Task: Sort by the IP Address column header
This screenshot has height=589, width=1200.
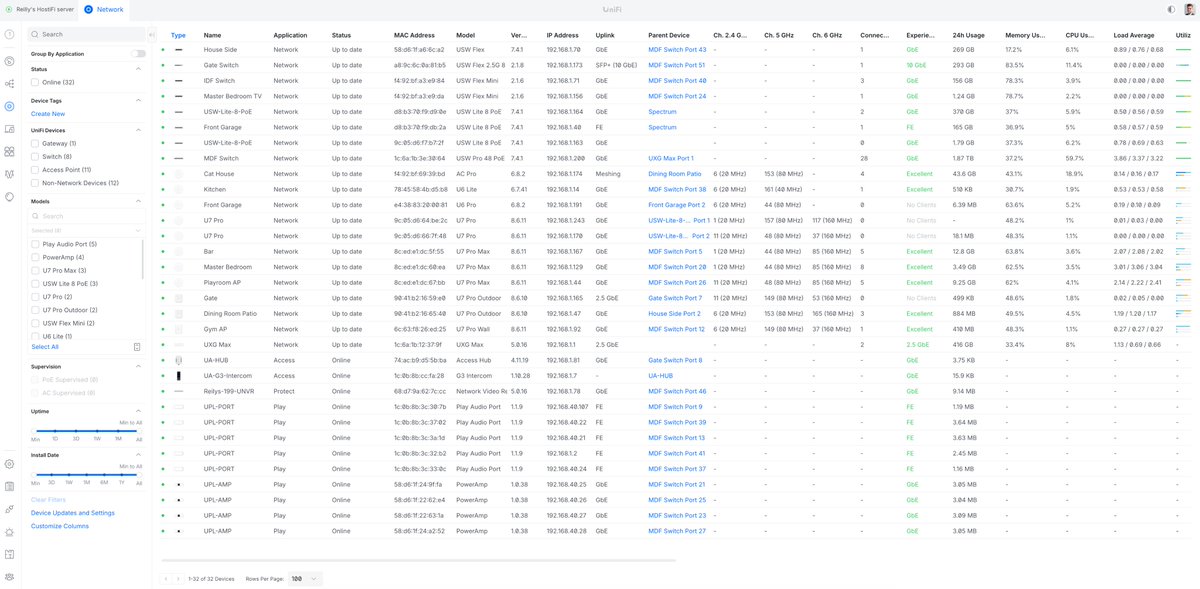Action: tap(562, 34)
